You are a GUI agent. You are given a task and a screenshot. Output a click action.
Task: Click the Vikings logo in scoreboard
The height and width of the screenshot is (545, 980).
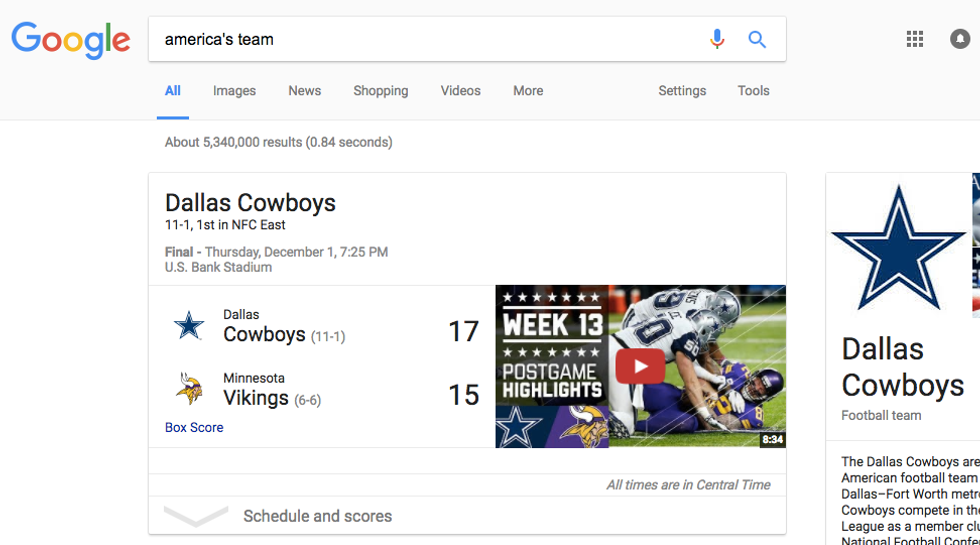tap(189, 389)
